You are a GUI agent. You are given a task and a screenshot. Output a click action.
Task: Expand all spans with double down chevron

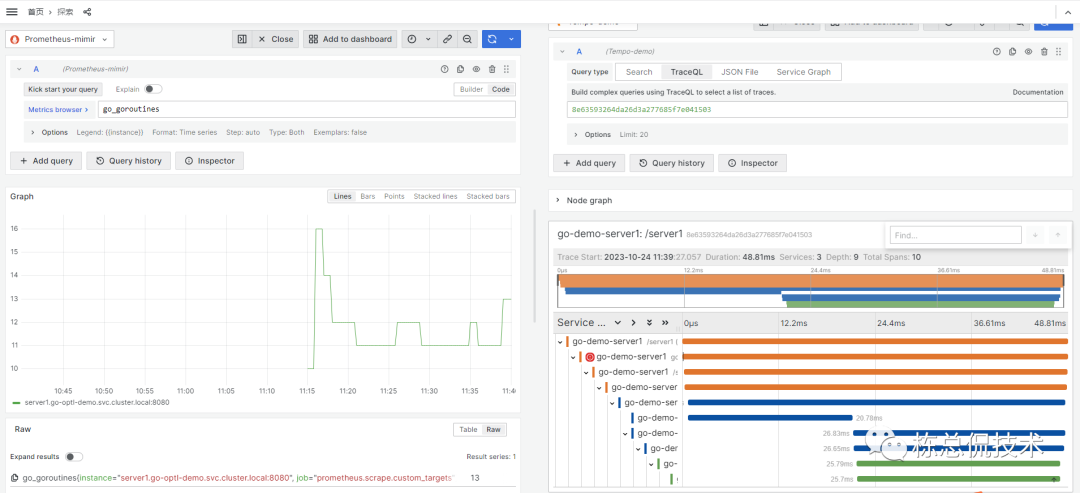tap(649, 322)
